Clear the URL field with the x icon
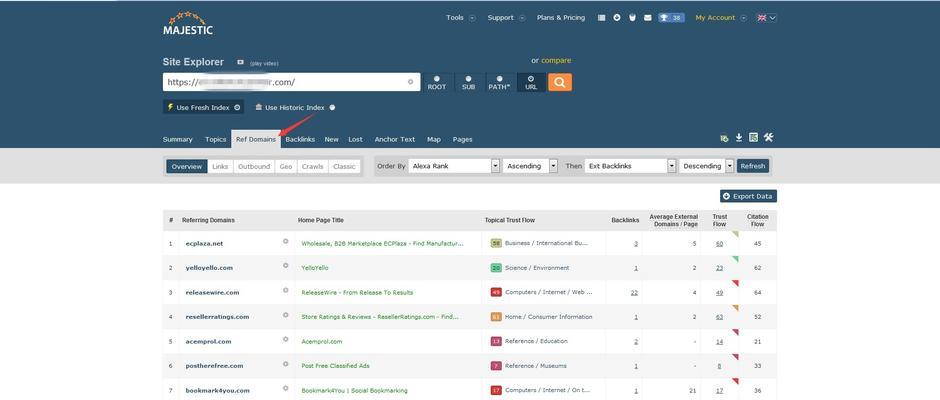940x400 pixels. tap(411, 82)
